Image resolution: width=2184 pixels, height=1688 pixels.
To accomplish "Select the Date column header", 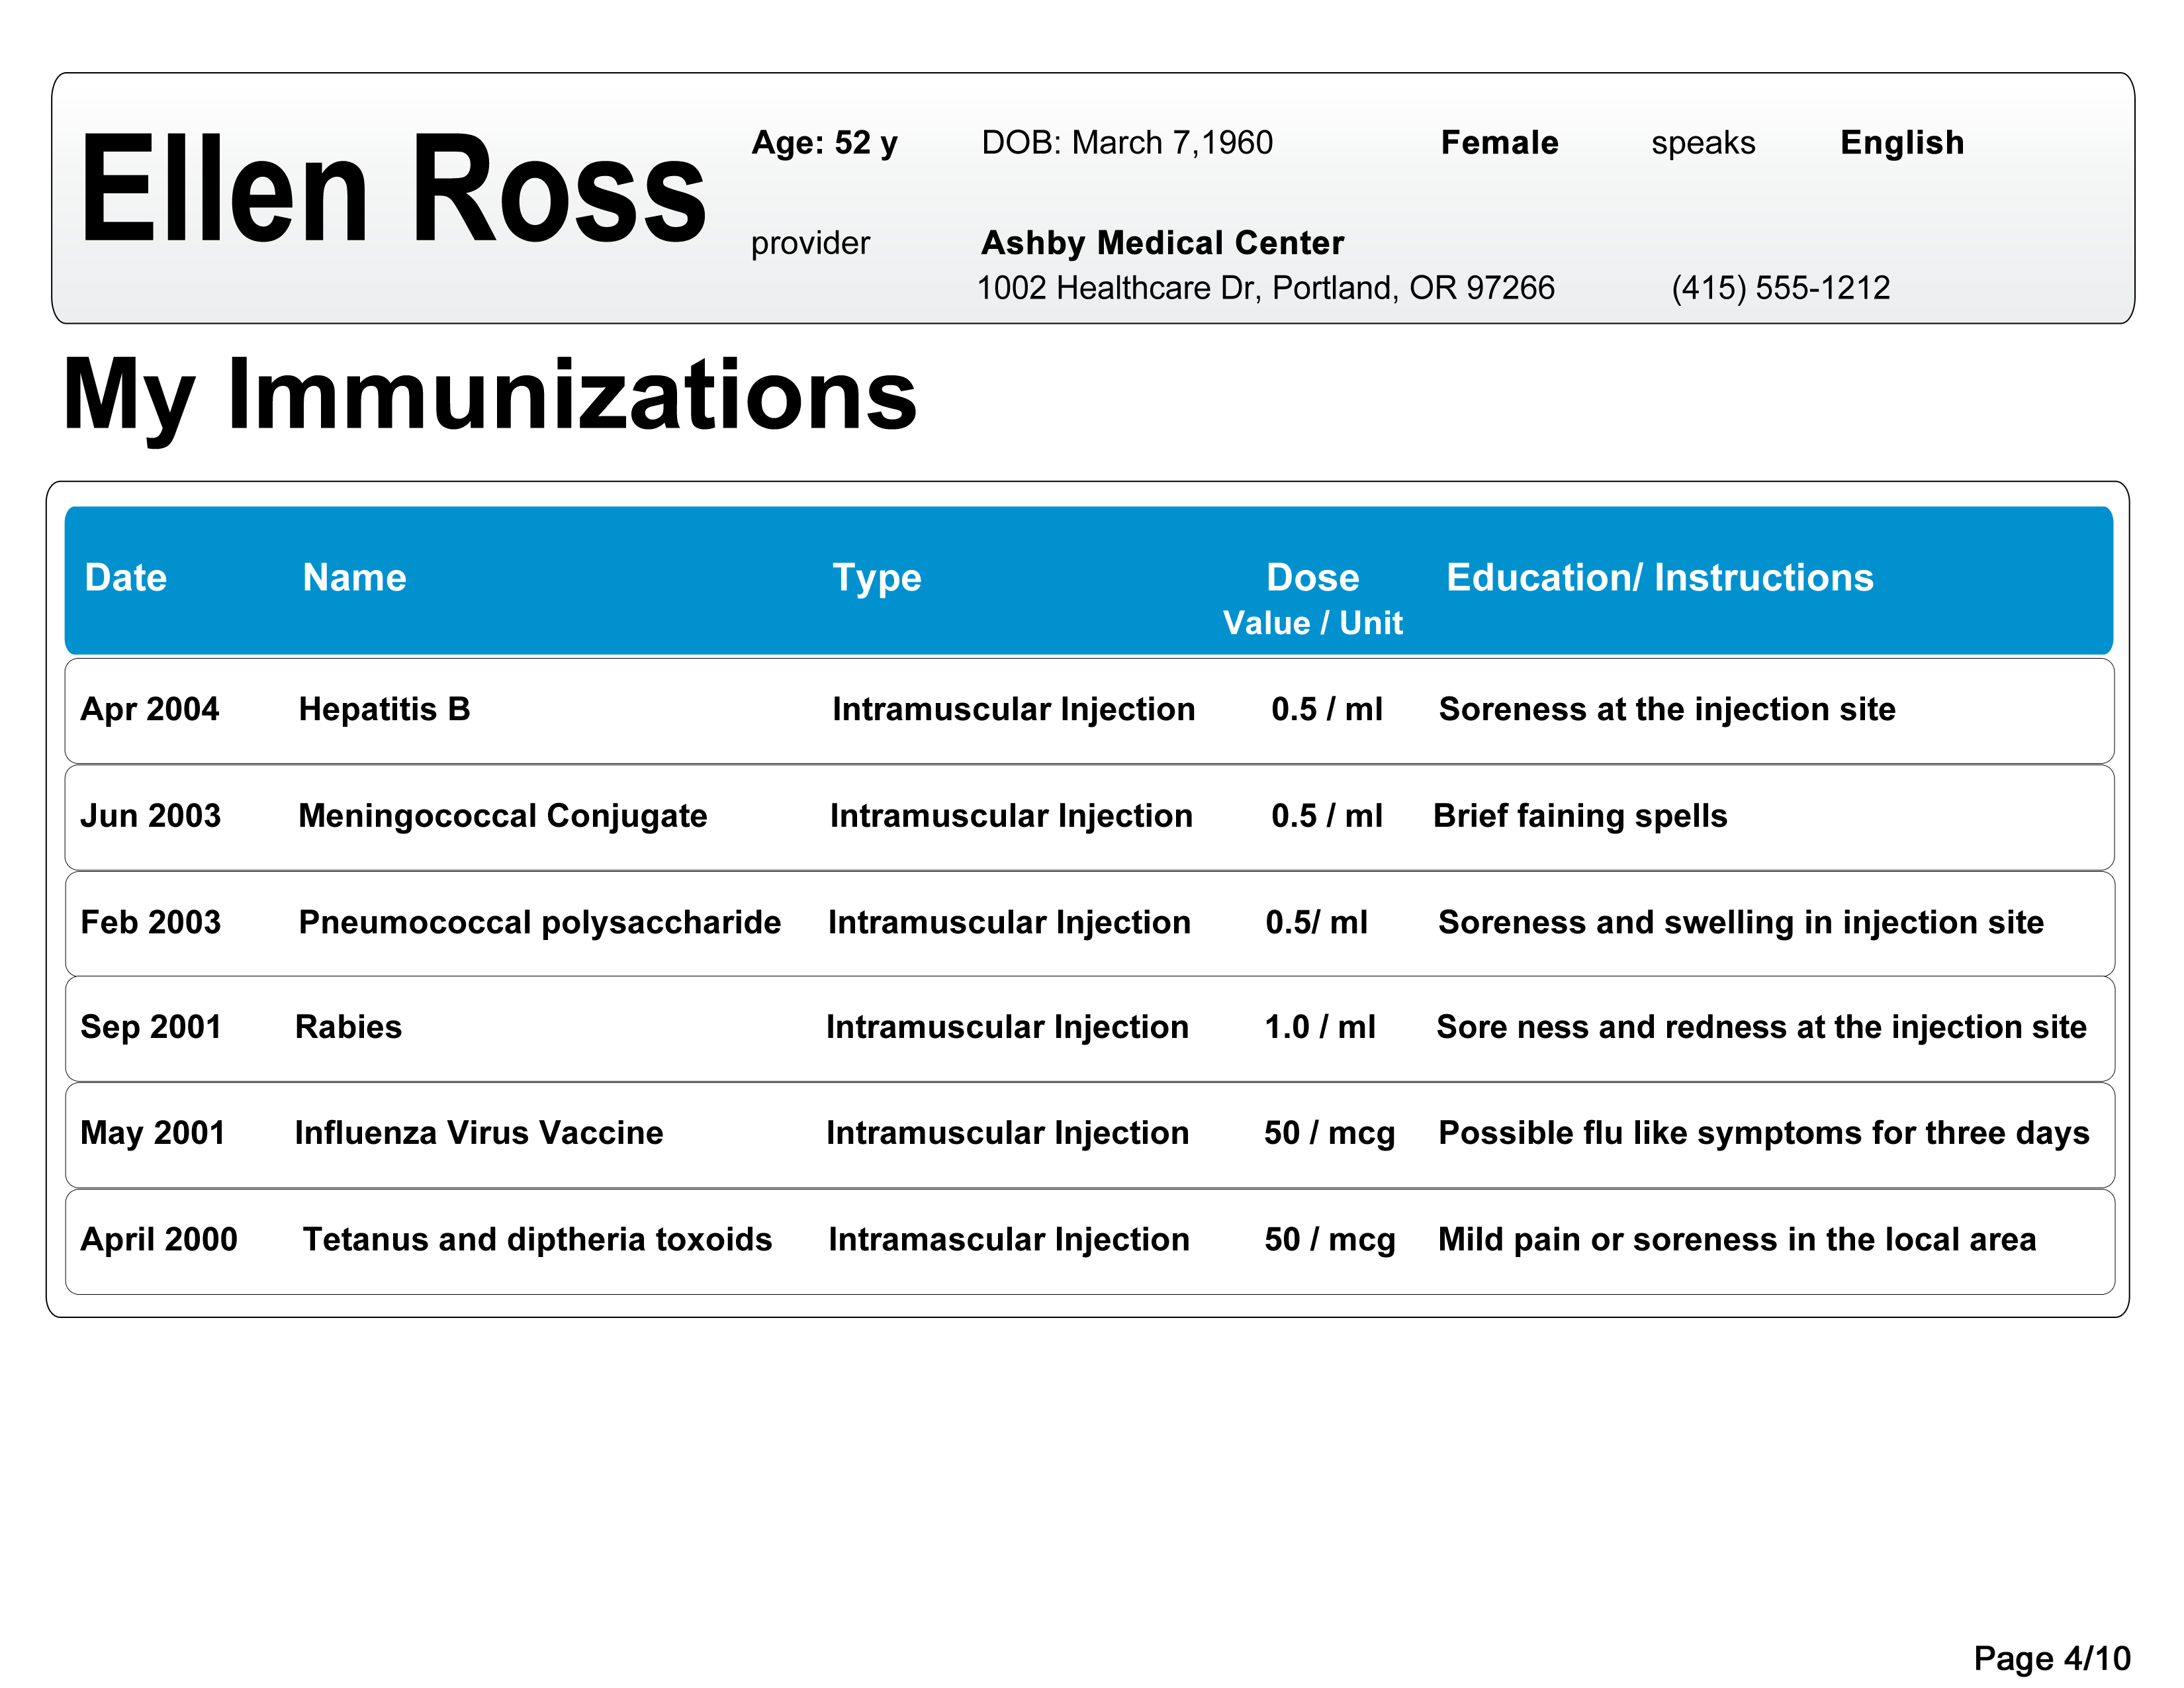I will (126, 578).
